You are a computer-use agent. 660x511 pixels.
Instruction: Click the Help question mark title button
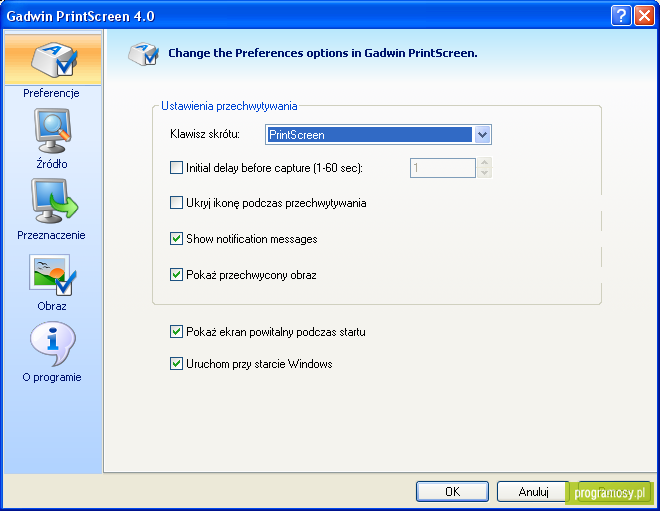(621, 16)
